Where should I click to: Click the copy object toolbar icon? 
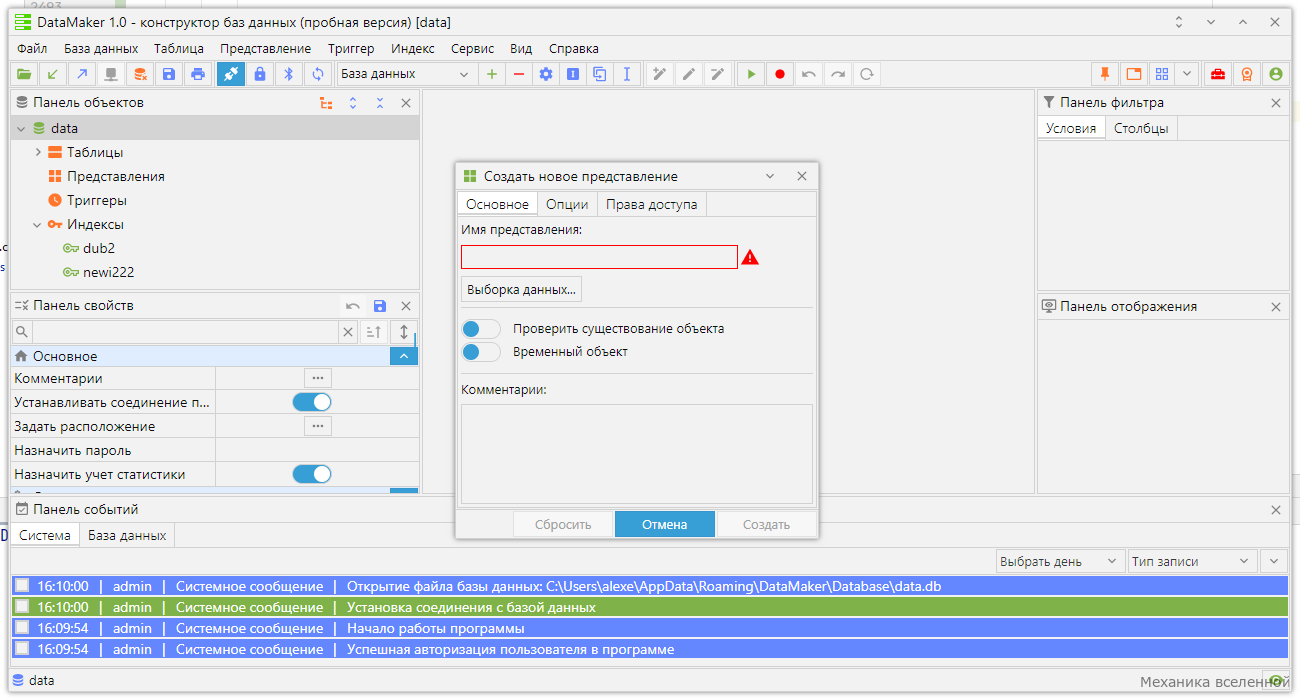click(600, 74)
